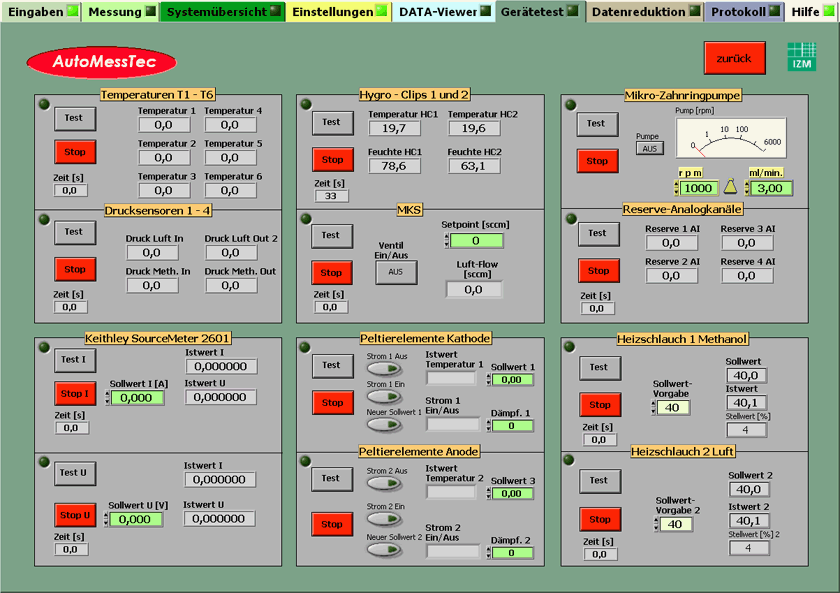Click the status LED in Hygro - Clips panel

click(x=306, y=104)
